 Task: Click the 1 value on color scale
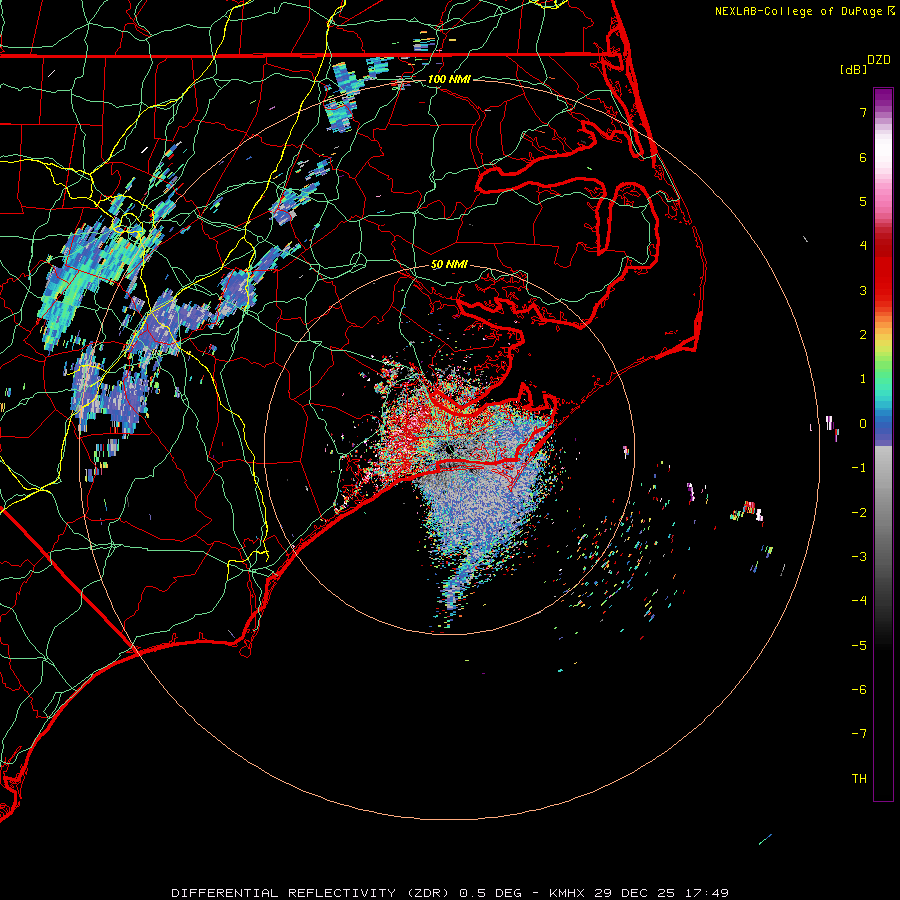(x=863, y=379)
